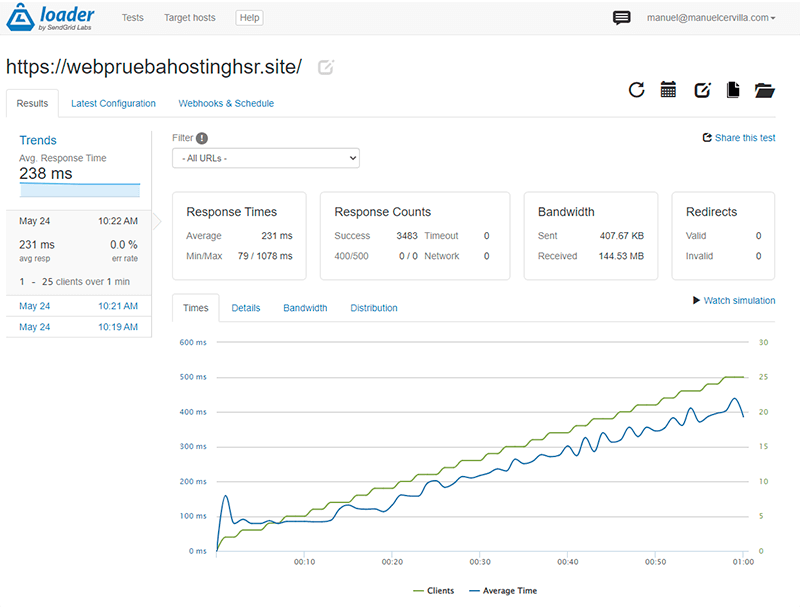
Task: Open the chat messages icon
Action: pyautogui.click(x=621, y=18)
